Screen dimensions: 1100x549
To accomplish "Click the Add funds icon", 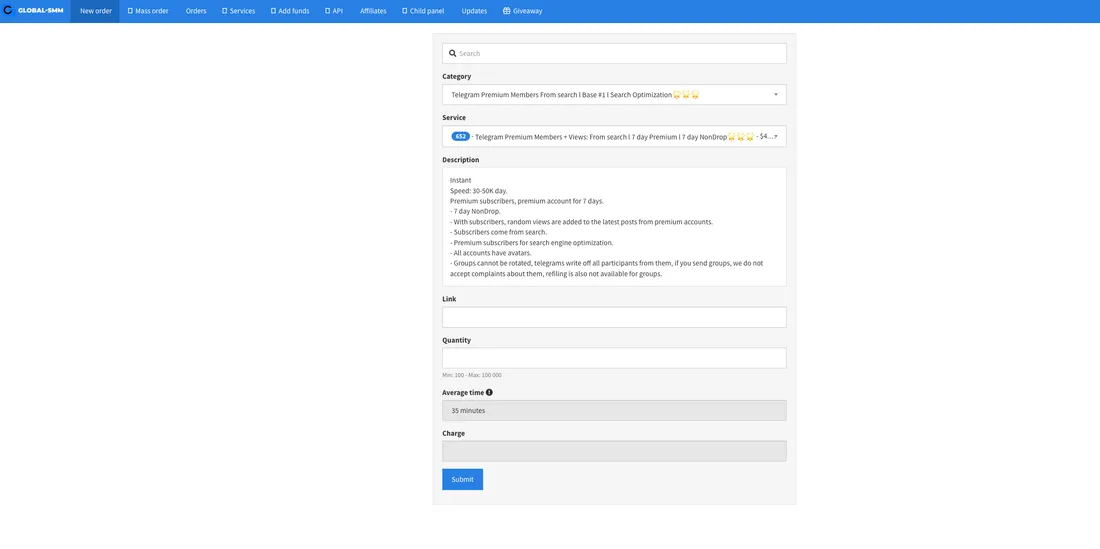I will click(273, 11).
